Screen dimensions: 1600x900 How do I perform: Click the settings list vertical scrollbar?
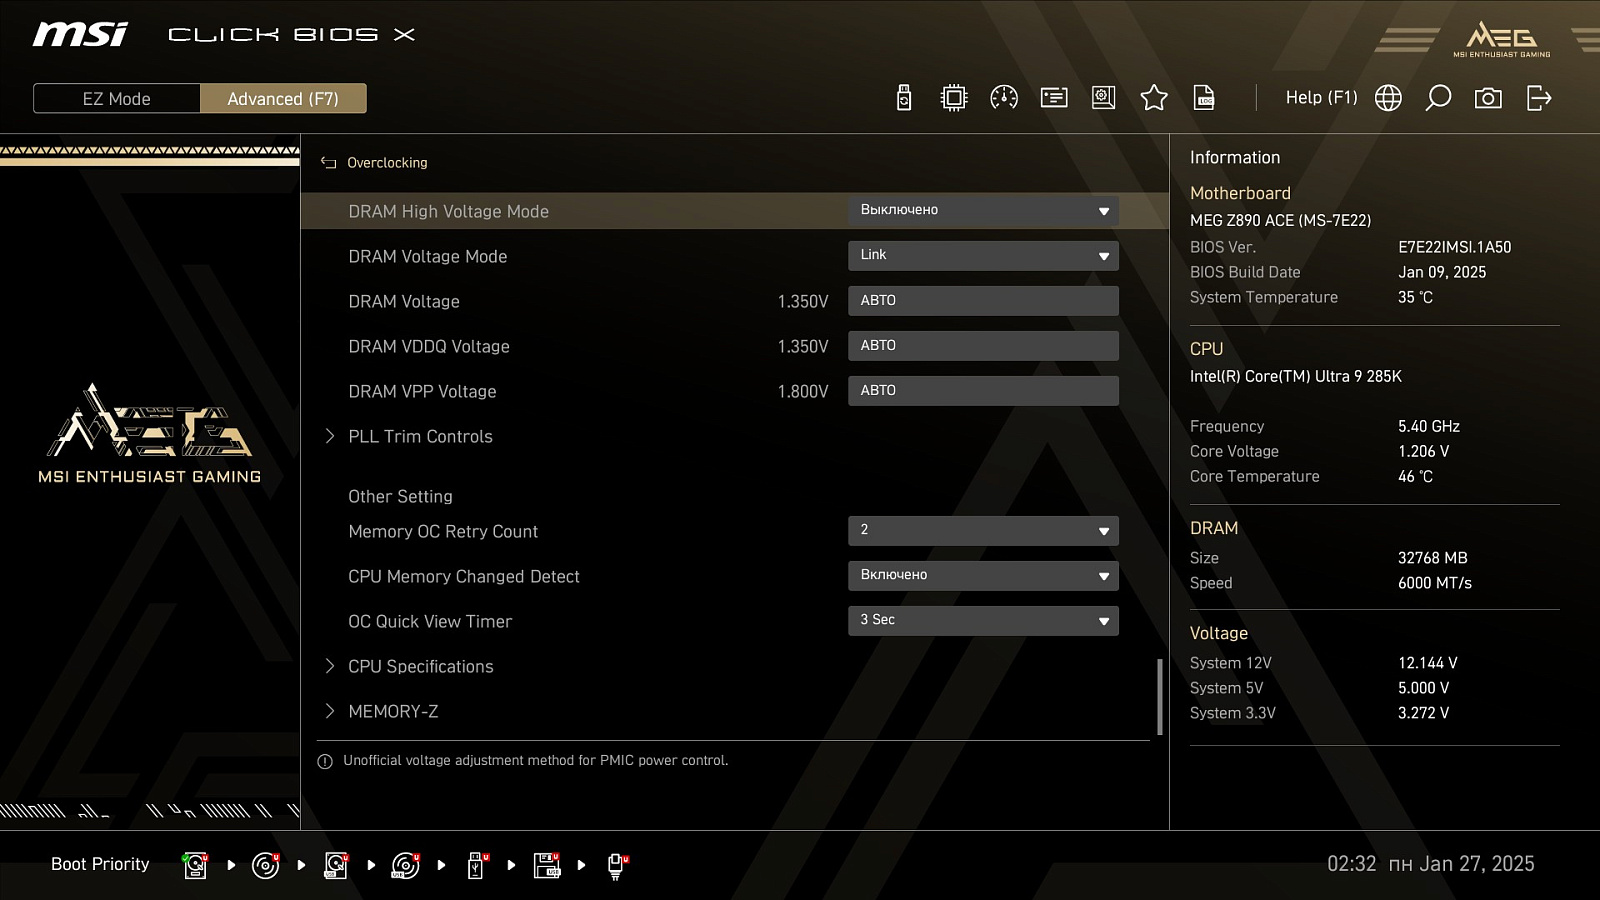point(1160,696)
